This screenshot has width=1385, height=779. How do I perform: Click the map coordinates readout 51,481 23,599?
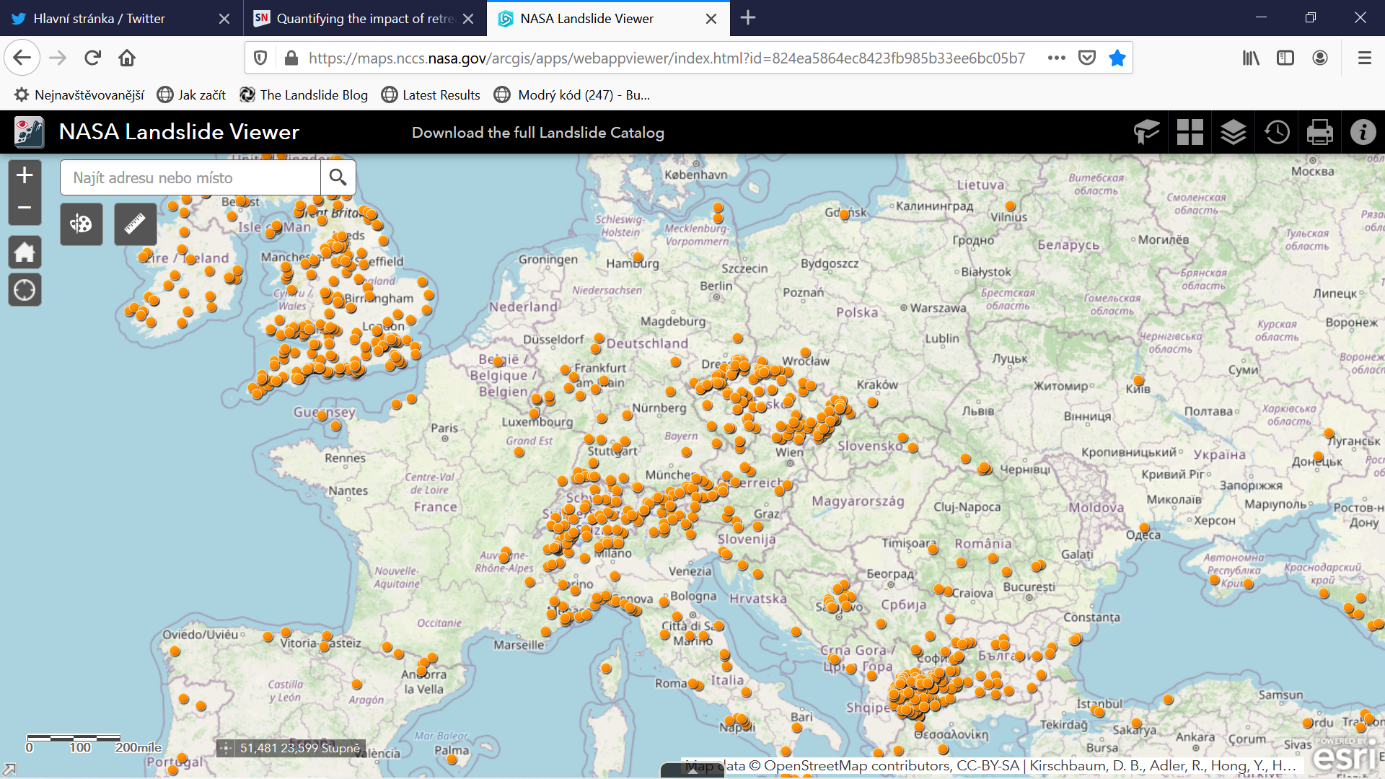coord(299,748)
